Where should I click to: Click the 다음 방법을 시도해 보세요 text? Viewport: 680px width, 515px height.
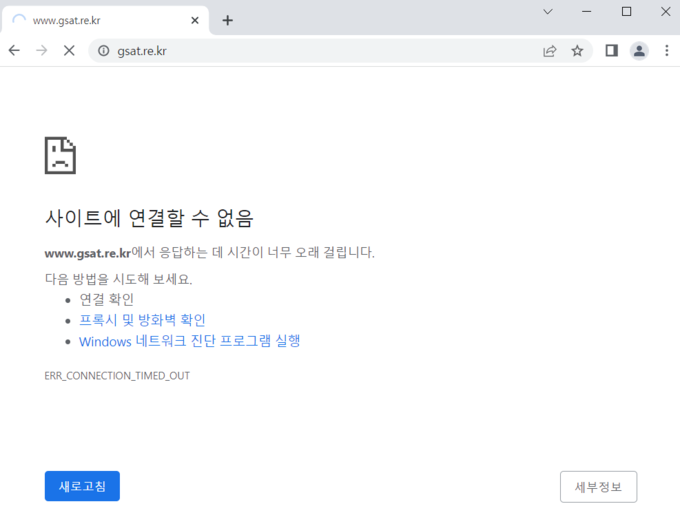[x=118, y=278]
